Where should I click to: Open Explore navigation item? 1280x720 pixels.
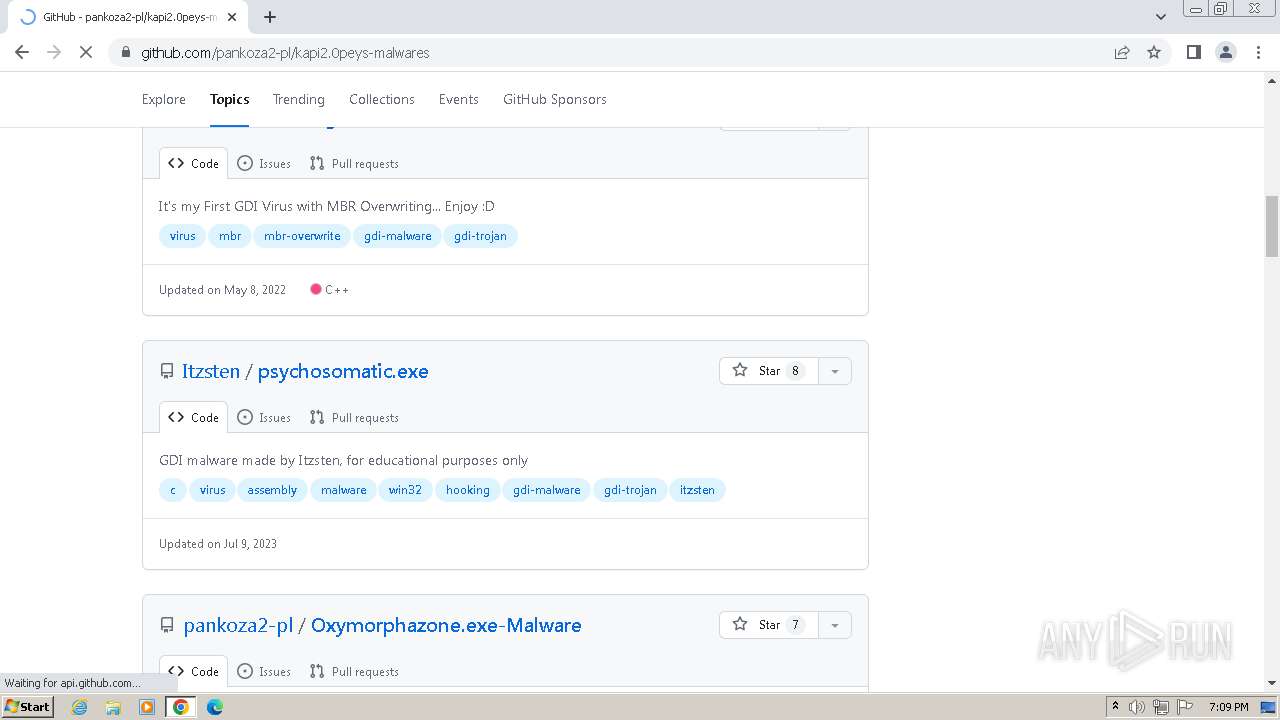tap(164, 99)
